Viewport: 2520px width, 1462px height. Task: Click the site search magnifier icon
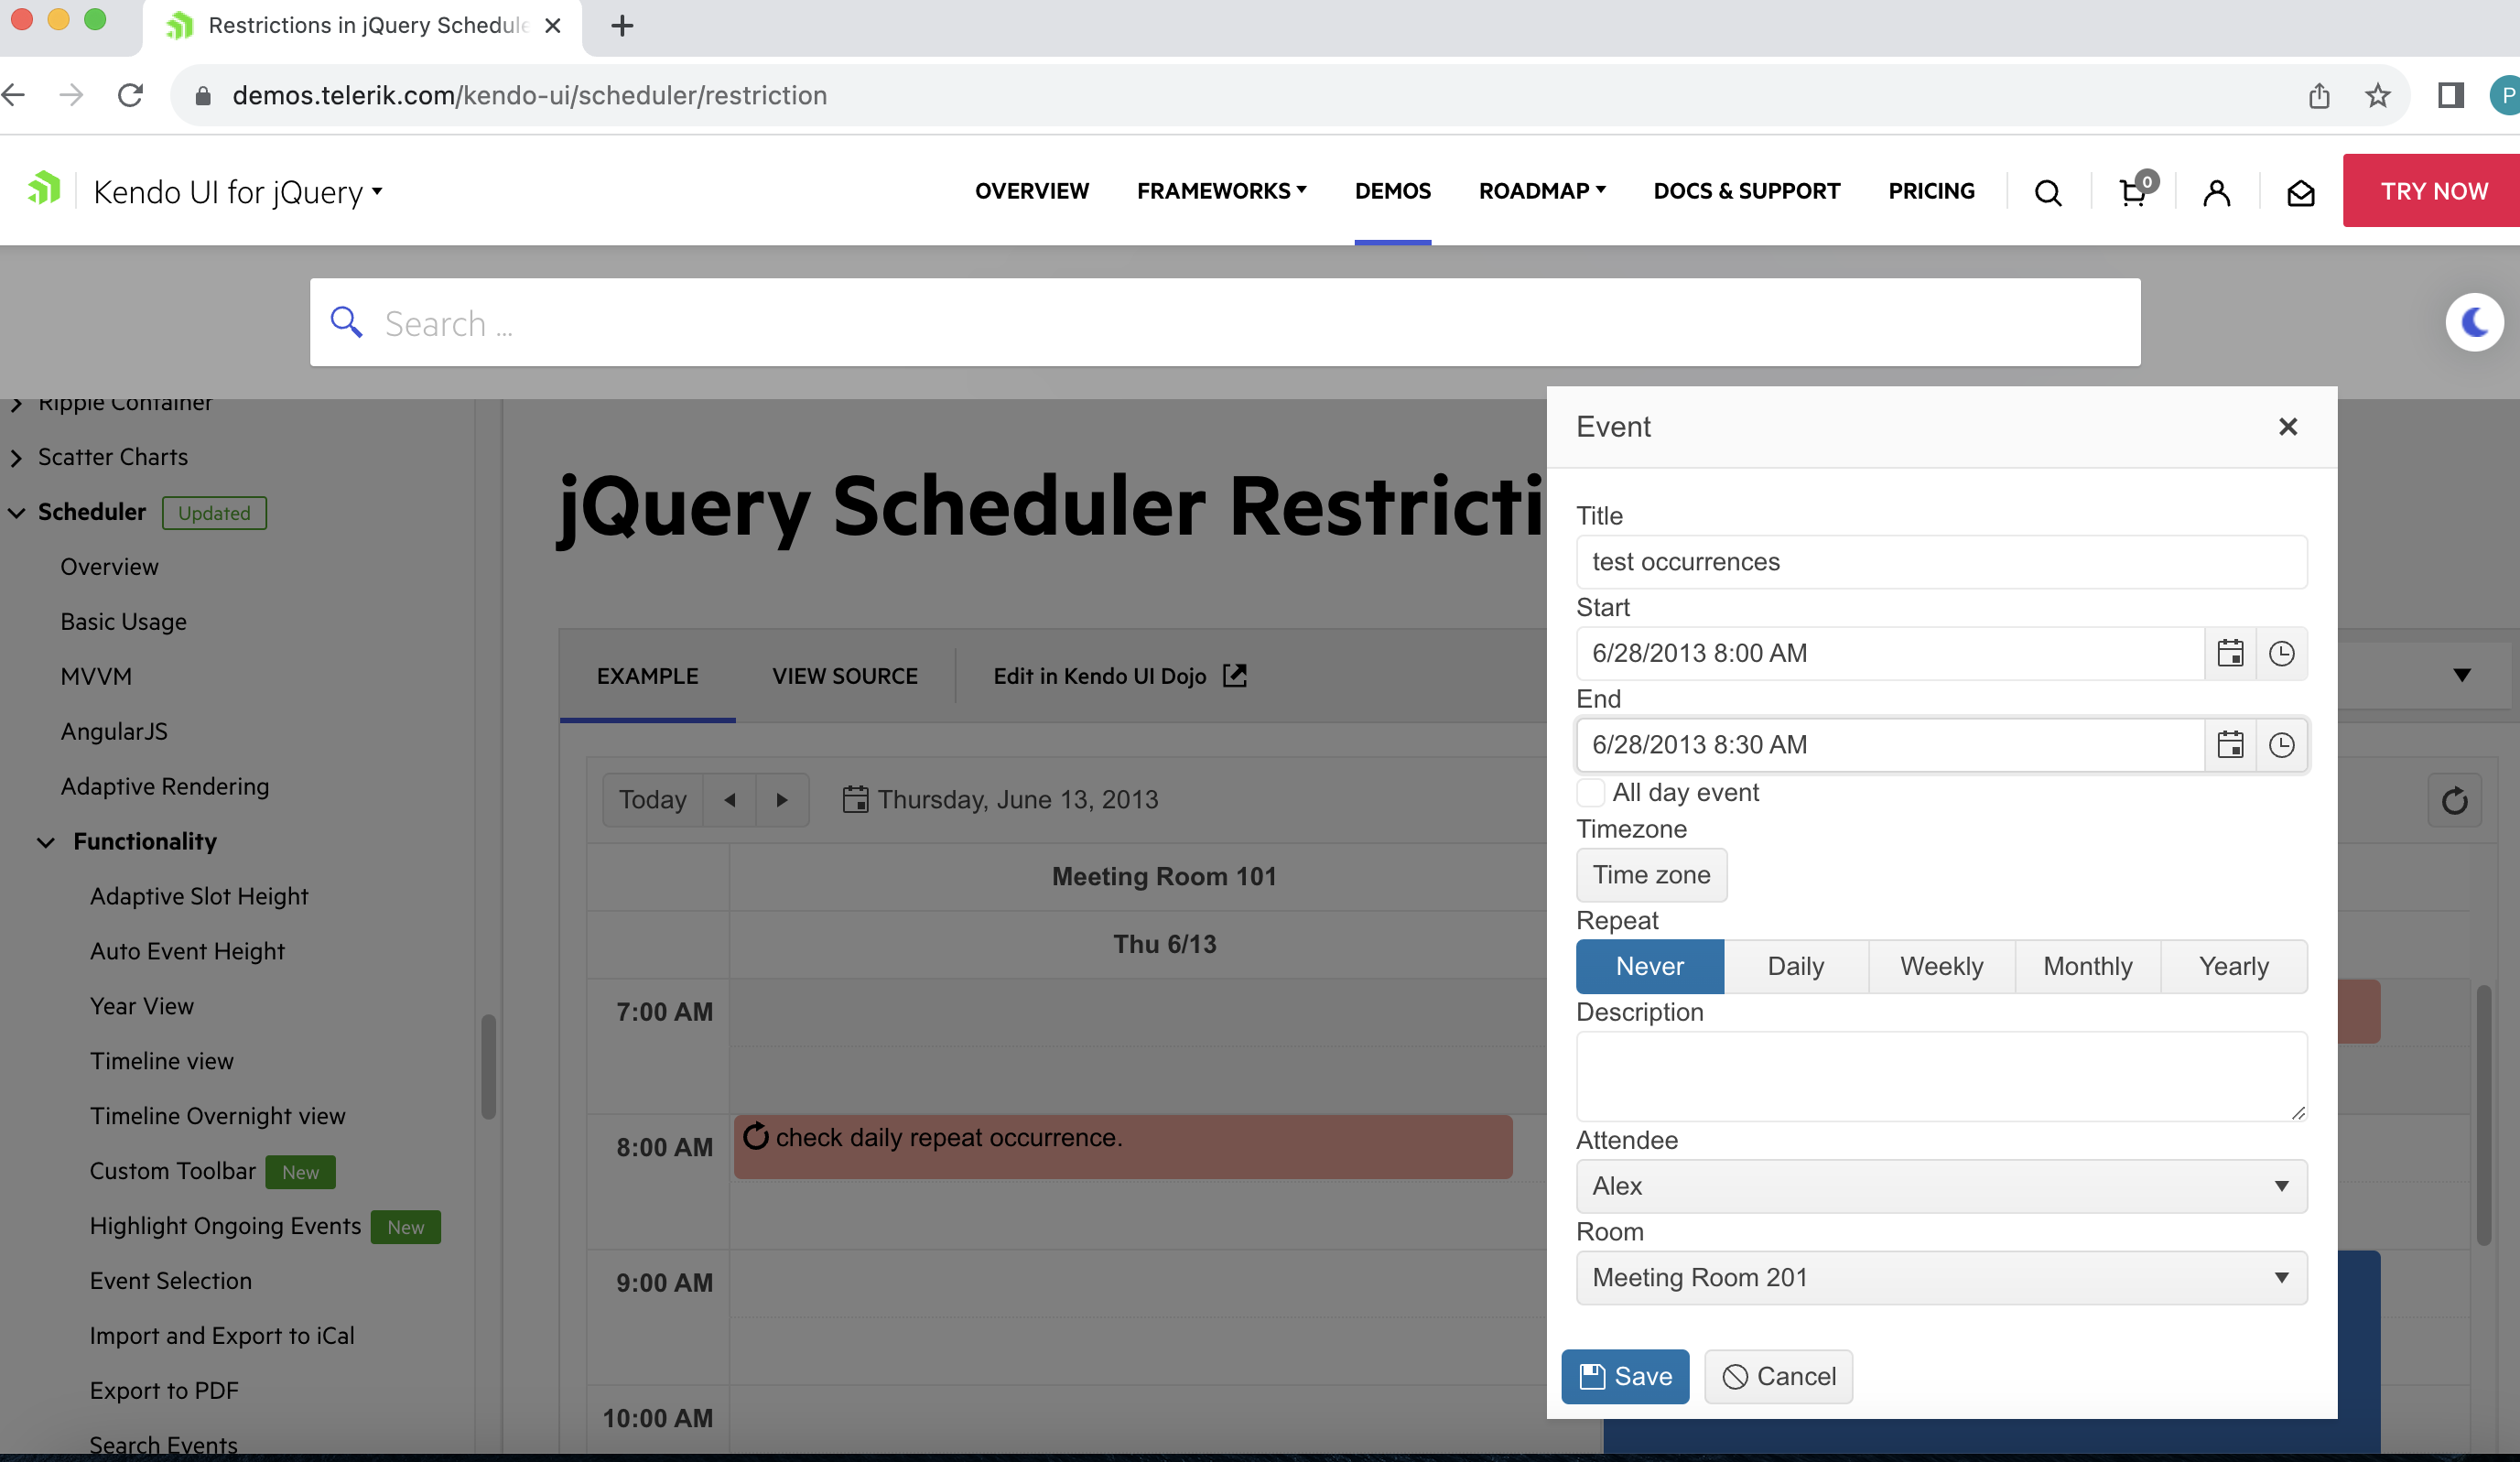pyautogui.click(x=2047, y=192)
